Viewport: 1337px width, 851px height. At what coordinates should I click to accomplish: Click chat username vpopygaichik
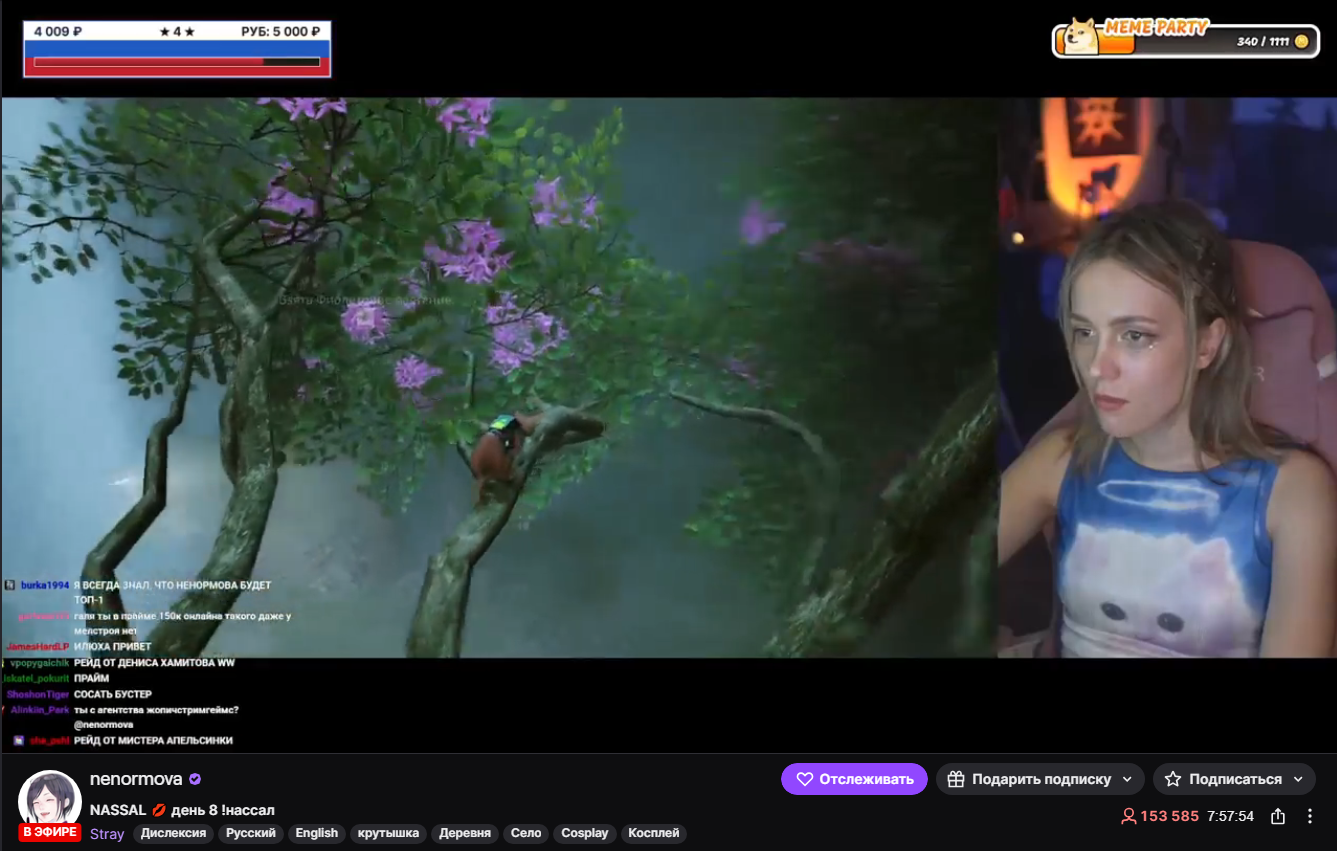[40, 663]
